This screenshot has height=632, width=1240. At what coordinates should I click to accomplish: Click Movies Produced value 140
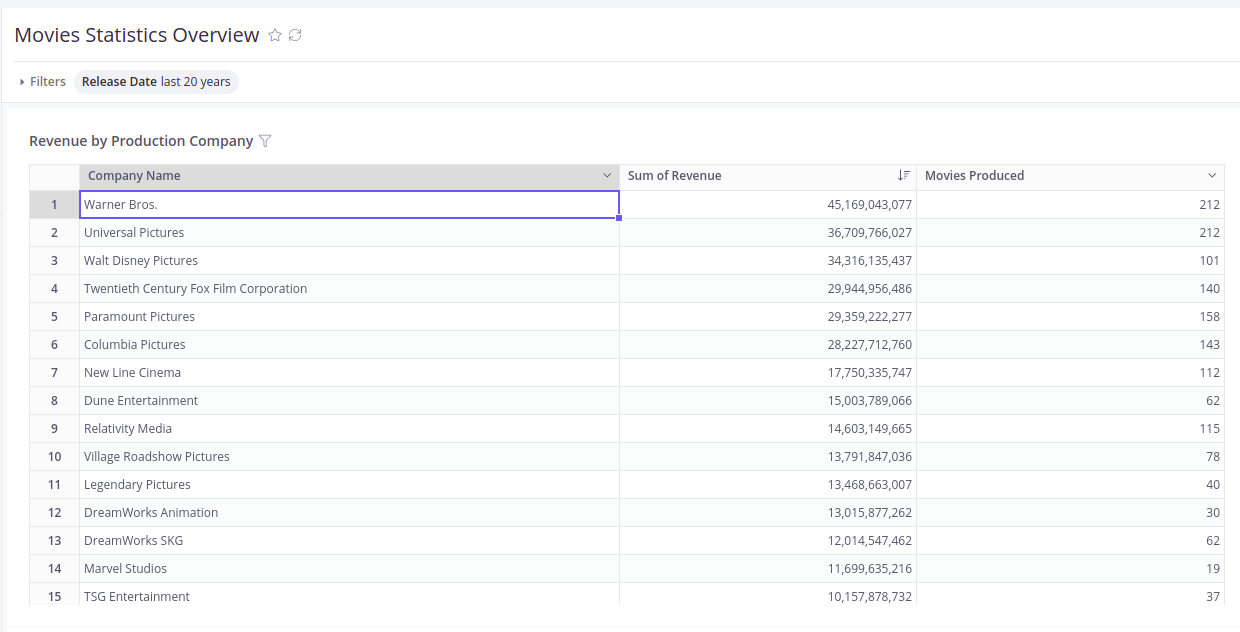(1070, 288)
